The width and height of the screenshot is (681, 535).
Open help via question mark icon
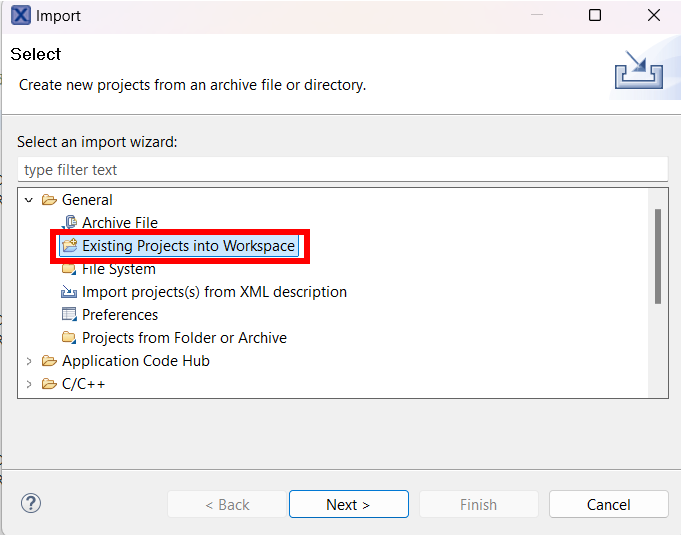(x=31, y=504)
